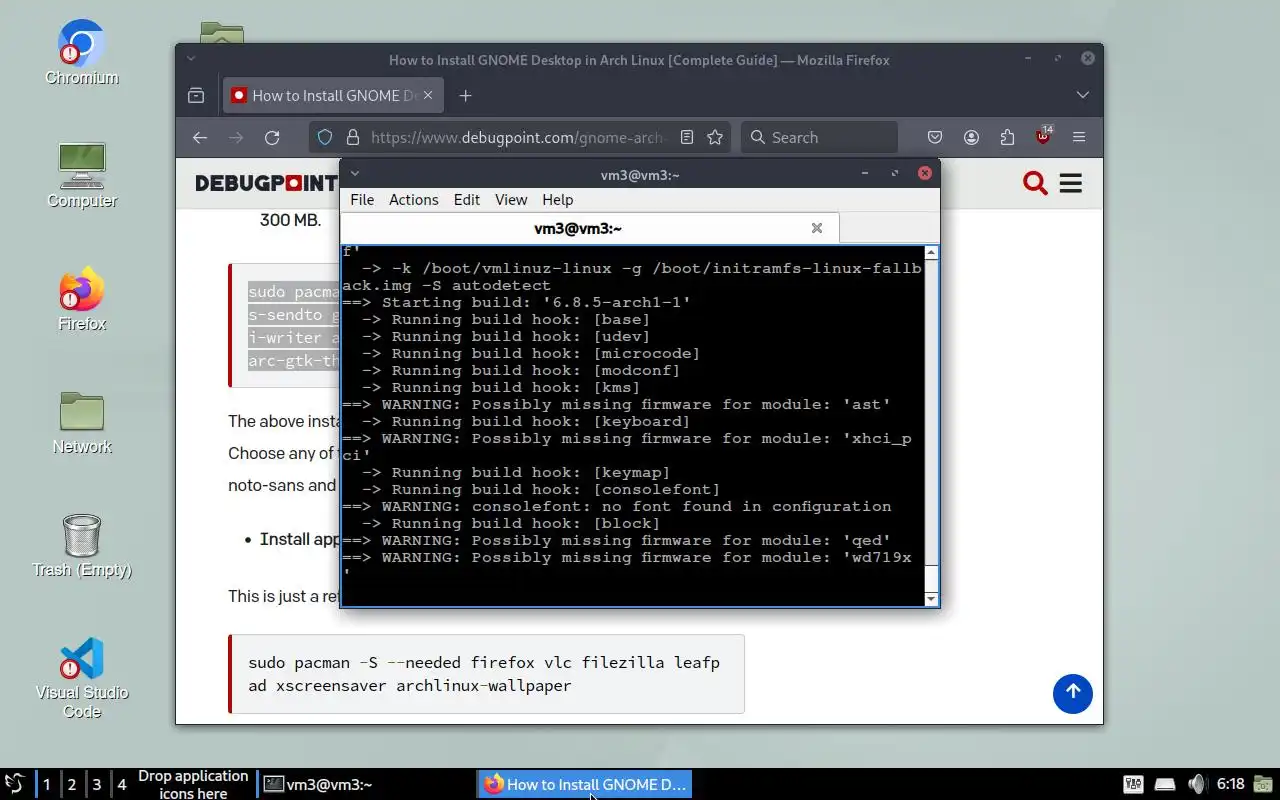The width and height of the screenshot is (1280, 800).
Task: Click the terminal scrollbar up arrow
Action: pyautogui.click(x=931, y=253)
